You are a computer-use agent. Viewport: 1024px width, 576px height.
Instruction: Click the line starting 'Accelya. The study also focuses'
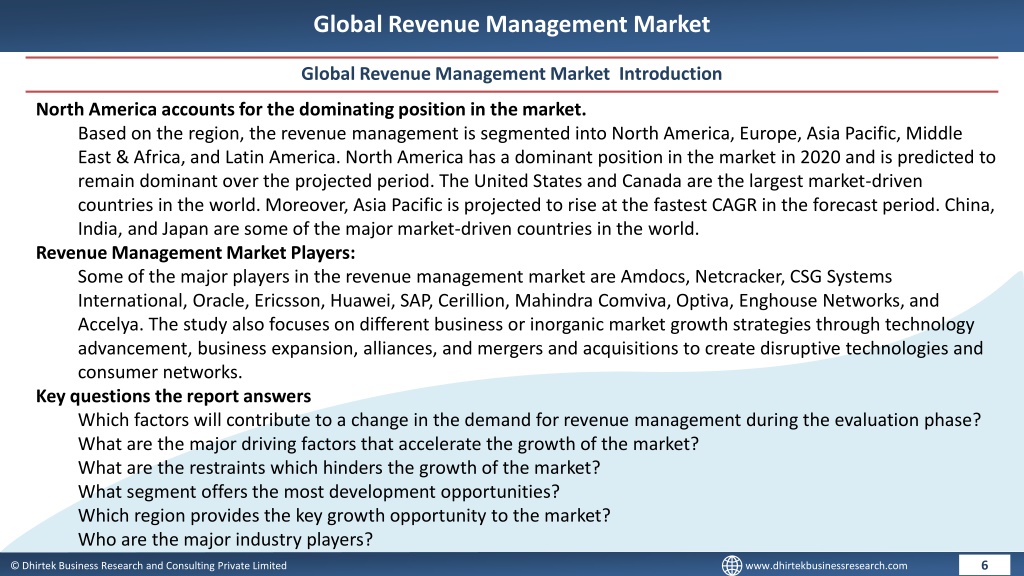pyautogui.click(x=526, y=325)
